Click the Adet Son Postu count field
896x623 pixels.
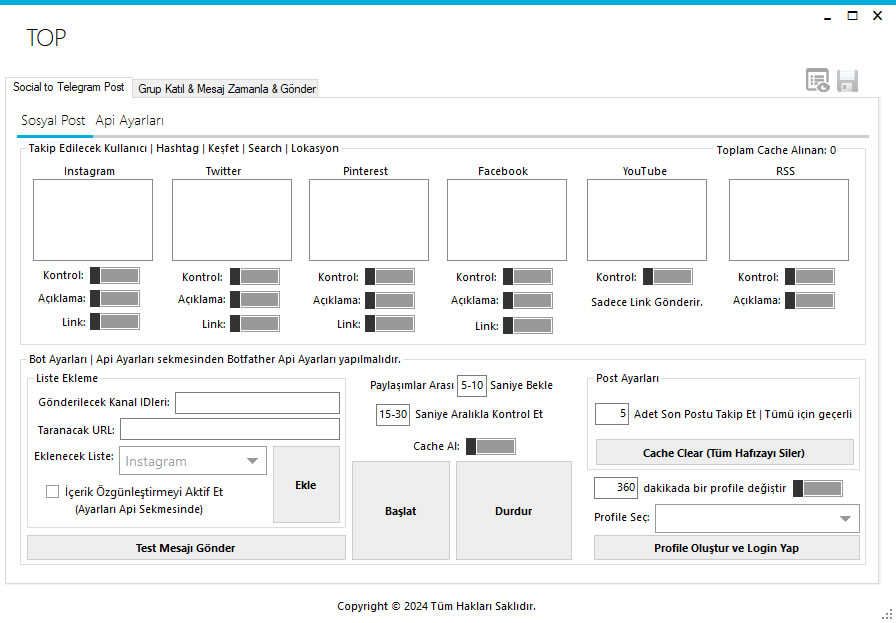(x=612, y=414)
